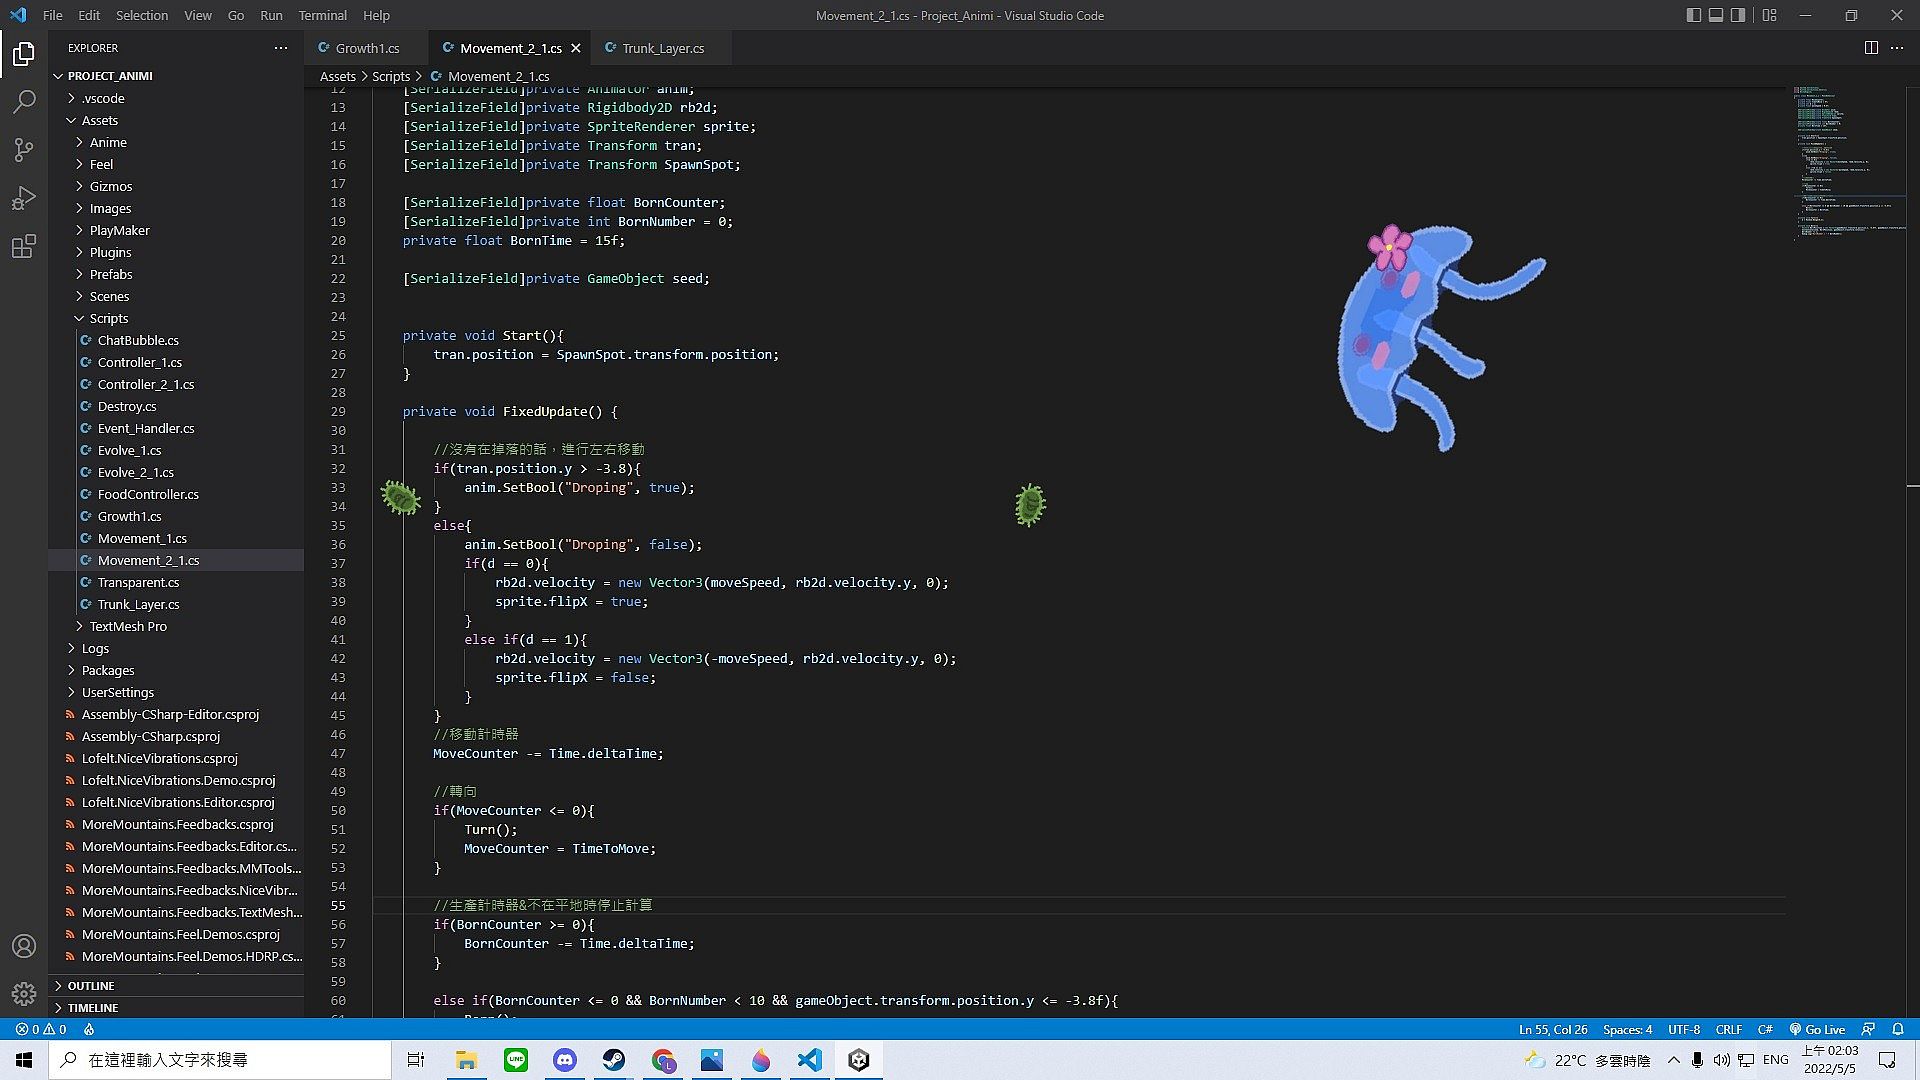Click the Spaces: 4 indentation setting
The height and width of the screenshot is (1080, 1920).
(x=1627, y=1029)
